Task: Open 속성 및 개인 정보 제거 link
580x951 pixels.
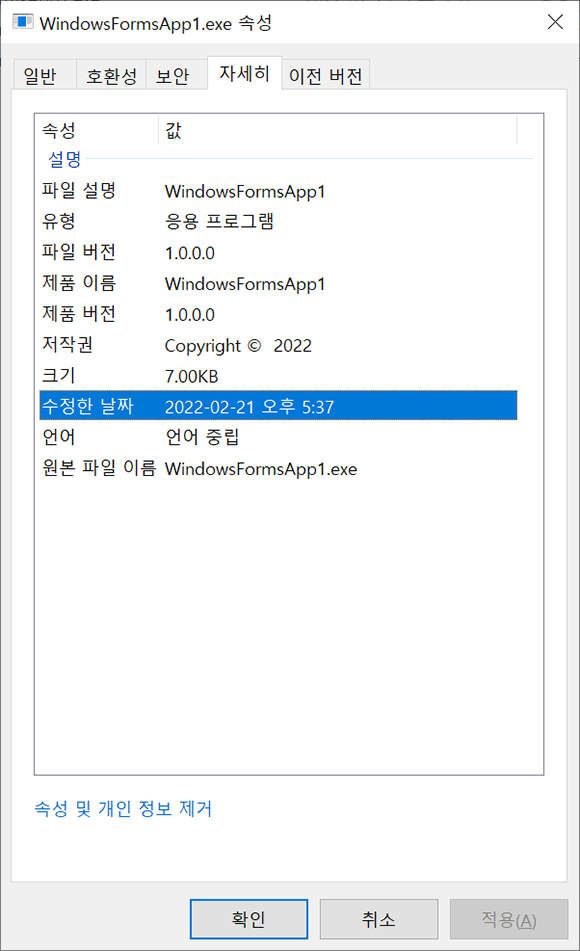Action: coord(123,808)
